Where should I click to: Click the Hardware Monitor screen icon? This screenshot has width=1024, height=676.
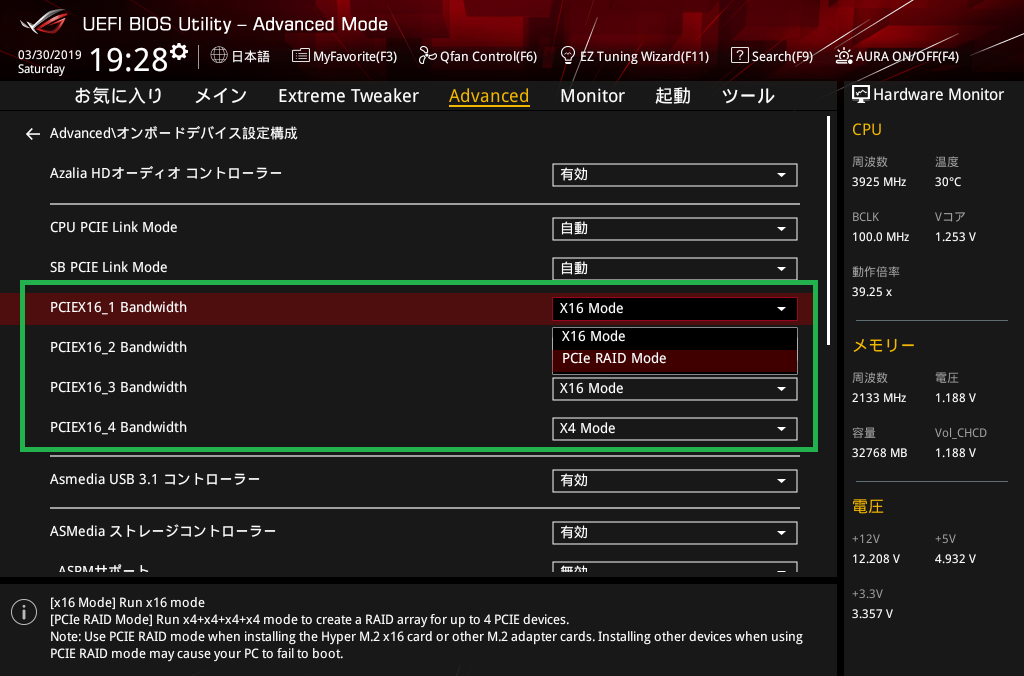coord(861,95)
